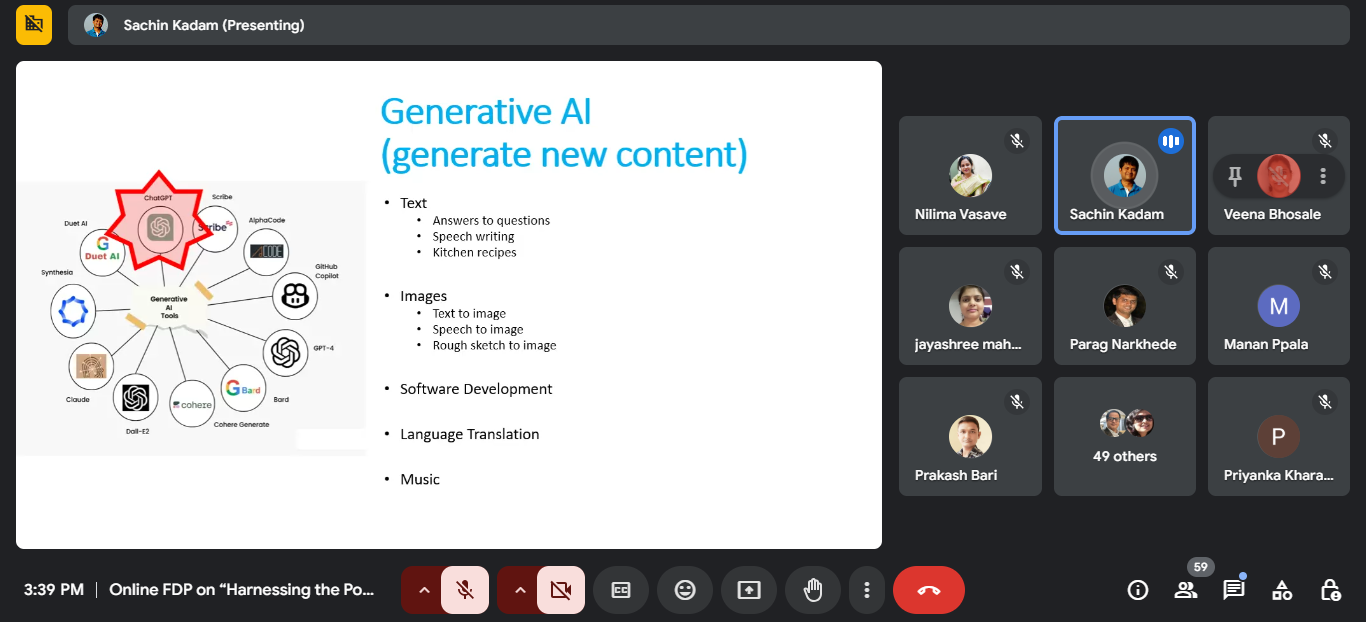Click the AlphaCode logo in the slide
Screen dimensions: 1366x622
point(268,252)
